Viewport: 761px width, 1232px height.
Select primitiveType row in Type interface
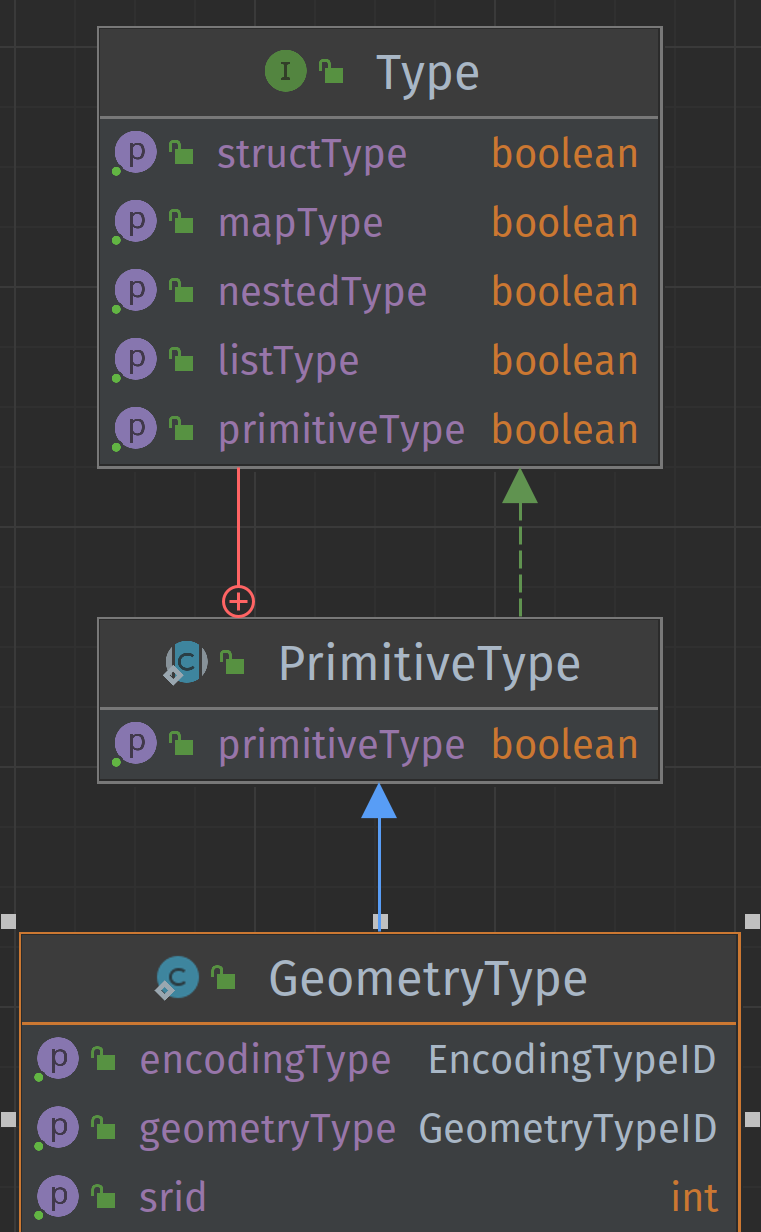tap(380, 430)
